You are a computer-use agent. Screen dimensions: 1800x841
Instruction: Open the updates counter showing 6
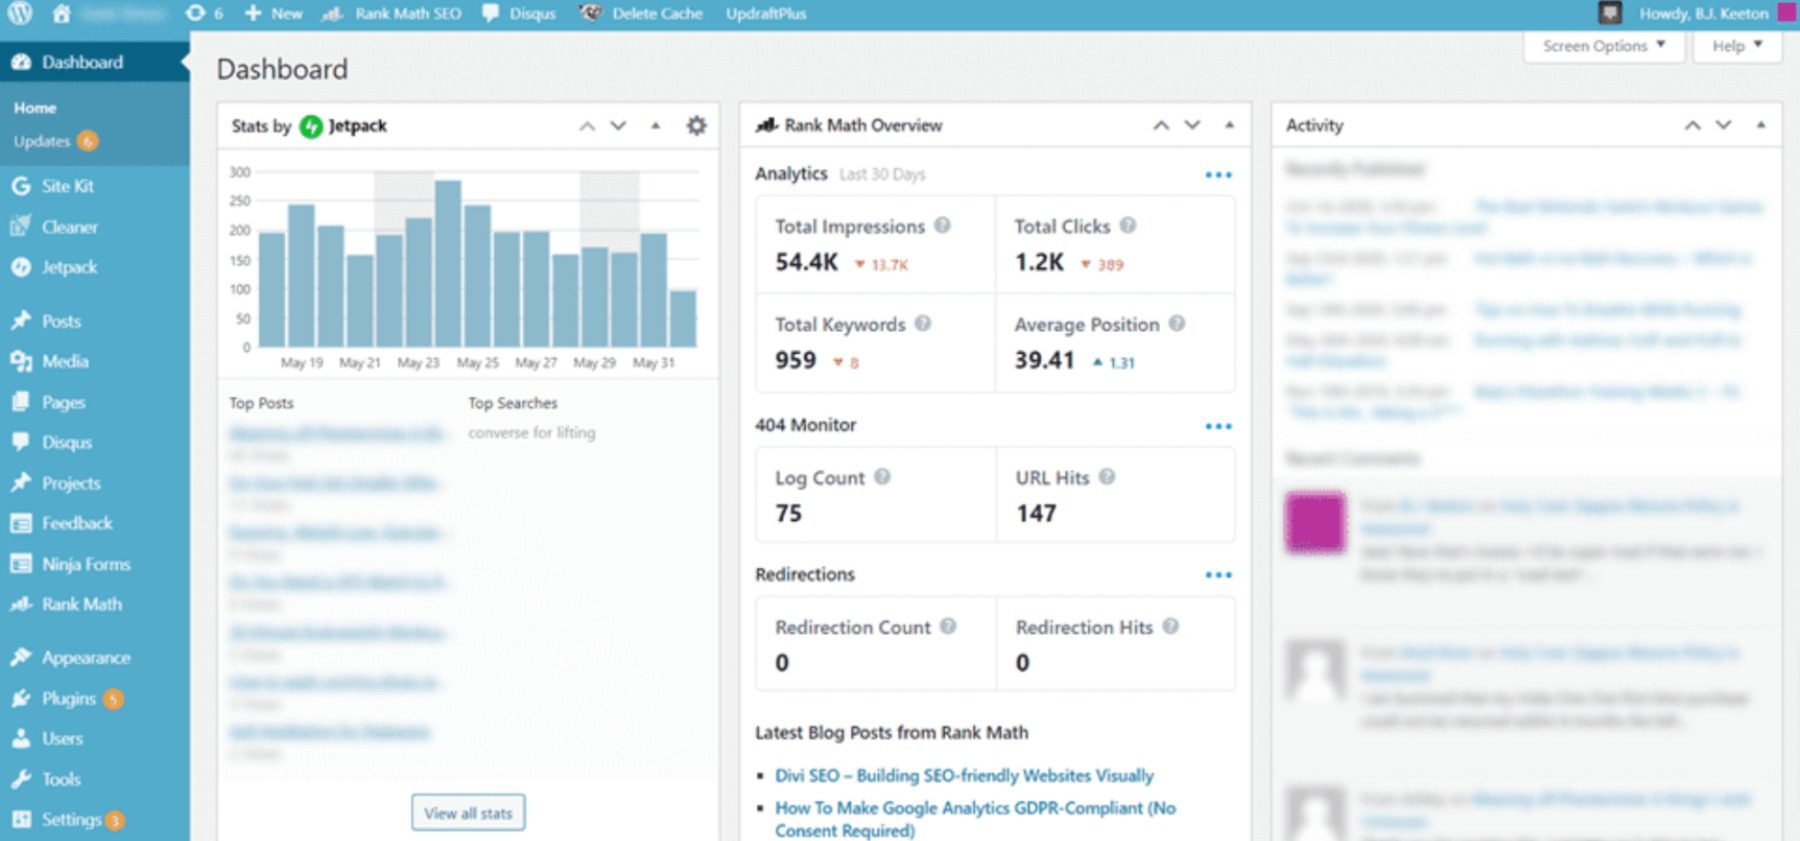tap(204, 13)
